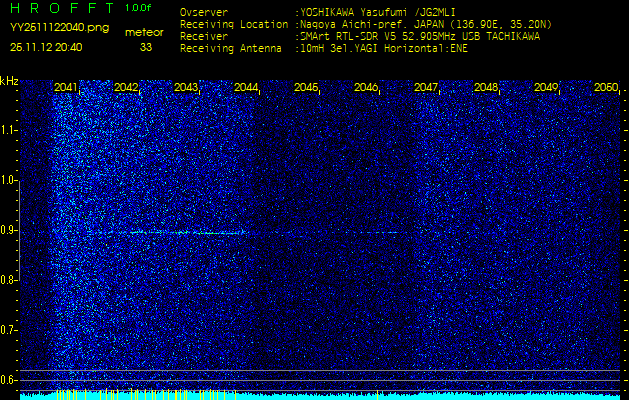Click the meteor count value 33
Screen dimensions: 629x400
(146, 47)
